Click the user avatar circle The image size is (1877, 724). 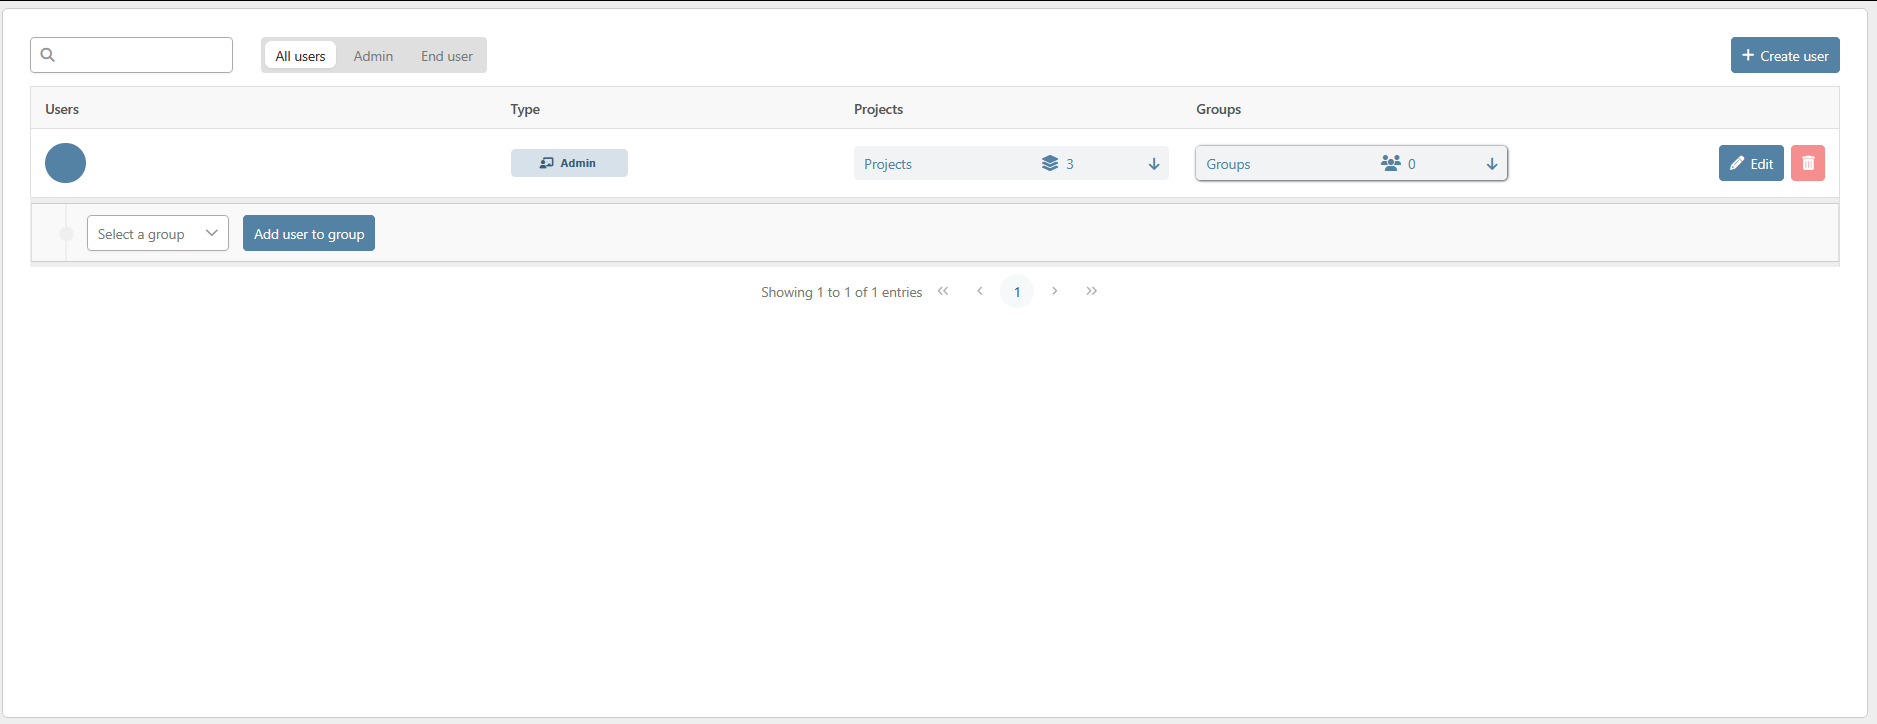pyautogui.click(x=65, y=163)
